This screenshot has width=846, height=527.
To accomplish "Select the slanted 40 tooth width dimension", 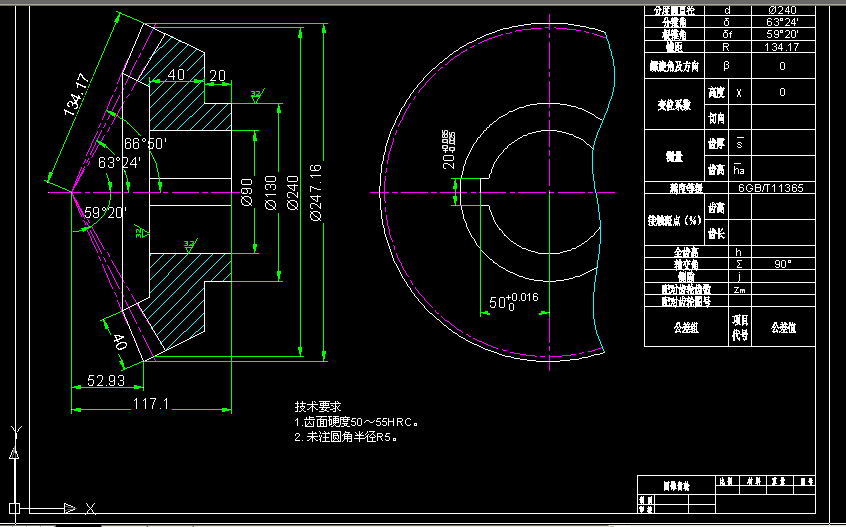I will coord(119,341).
